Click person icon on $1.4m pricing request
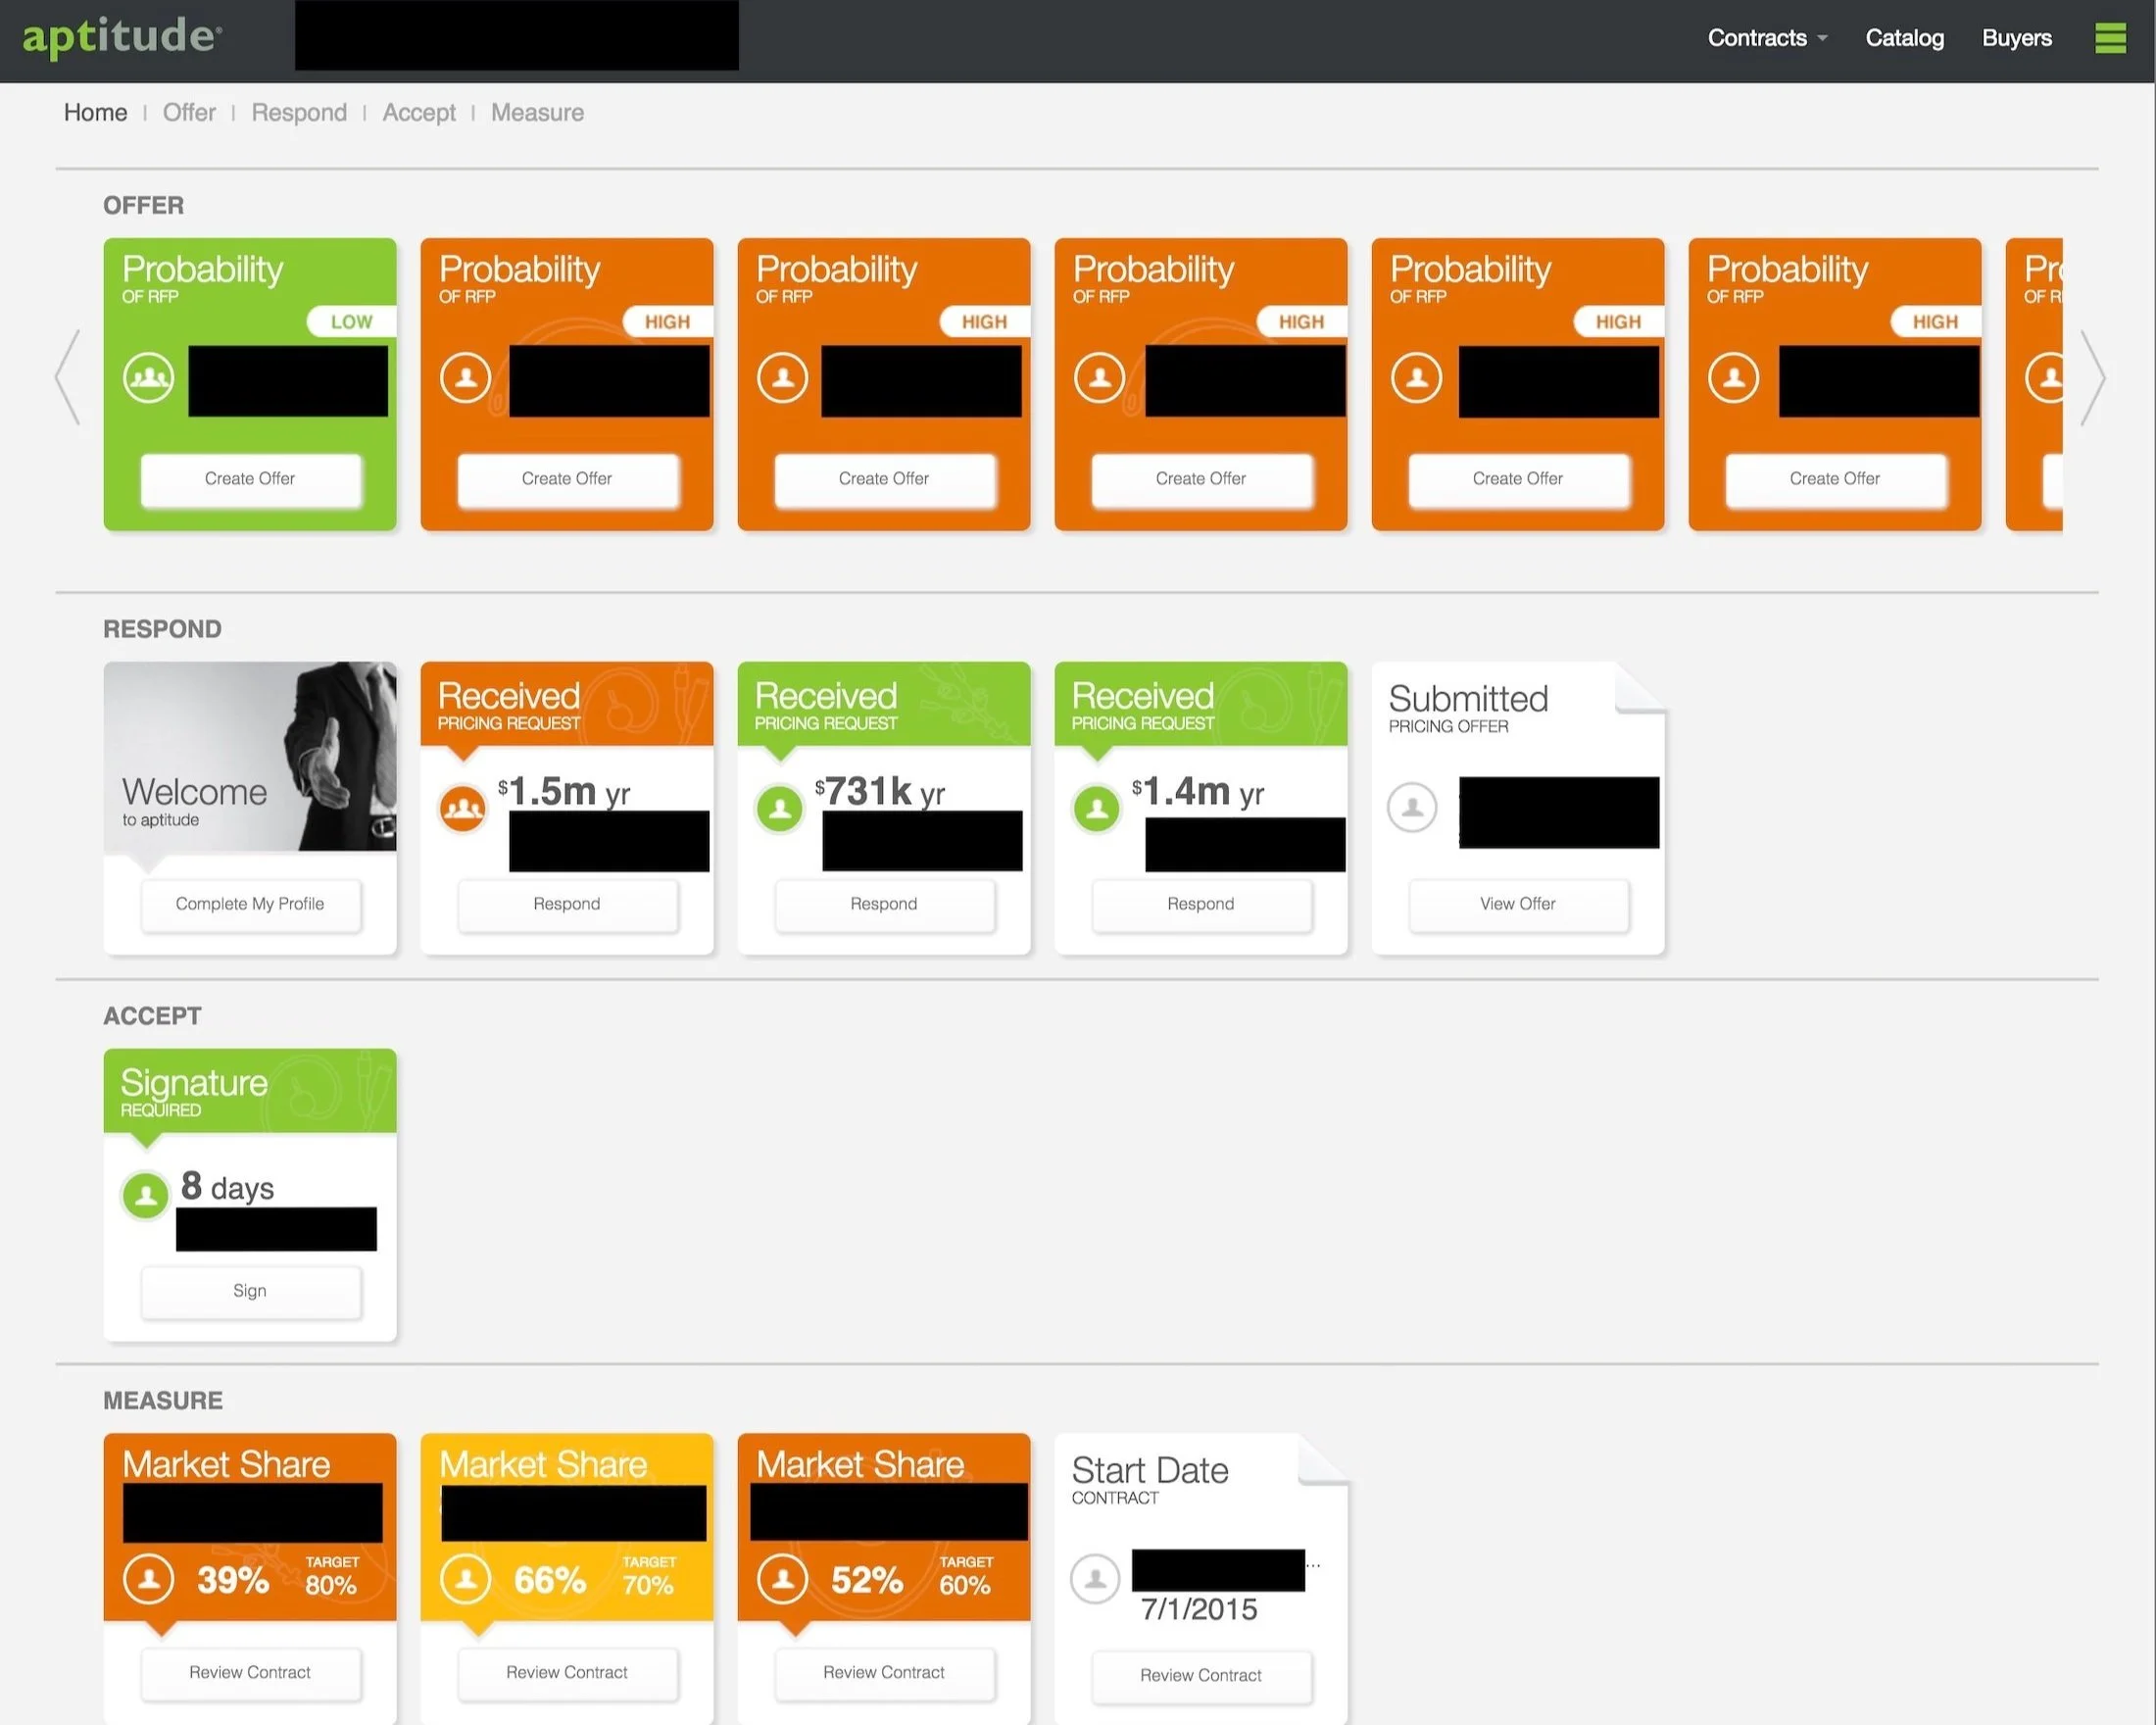This screenshot has height=1725, width=2156. tap(1097, 808)
